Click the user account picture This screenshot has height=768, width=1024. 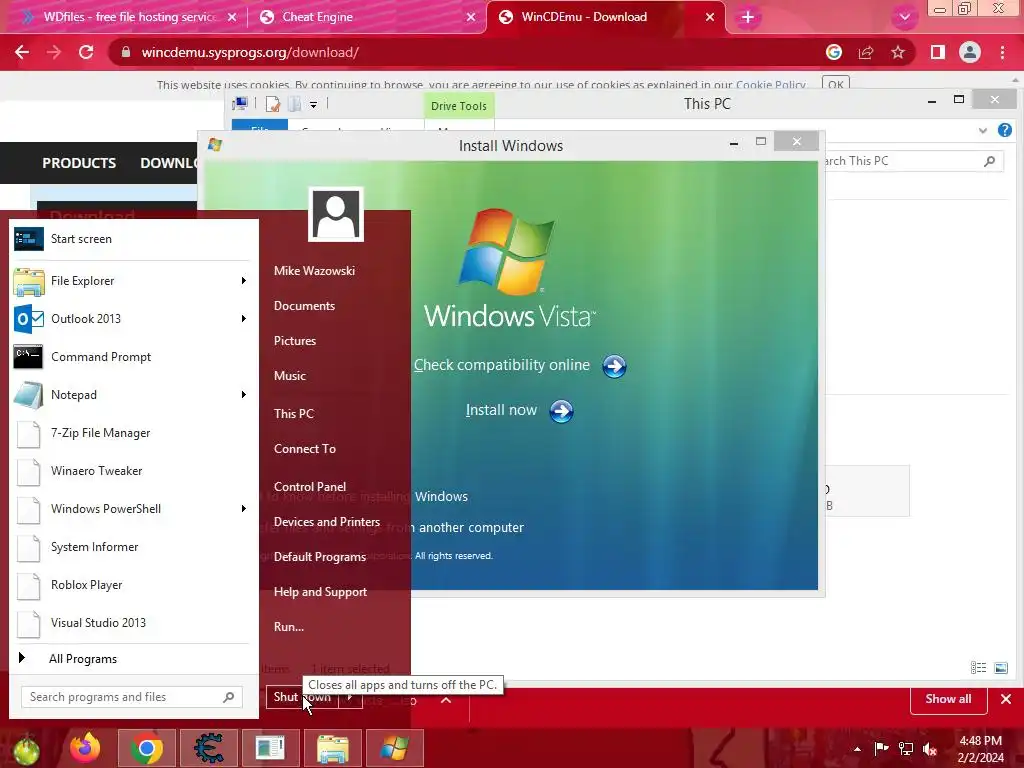(336, 214)
